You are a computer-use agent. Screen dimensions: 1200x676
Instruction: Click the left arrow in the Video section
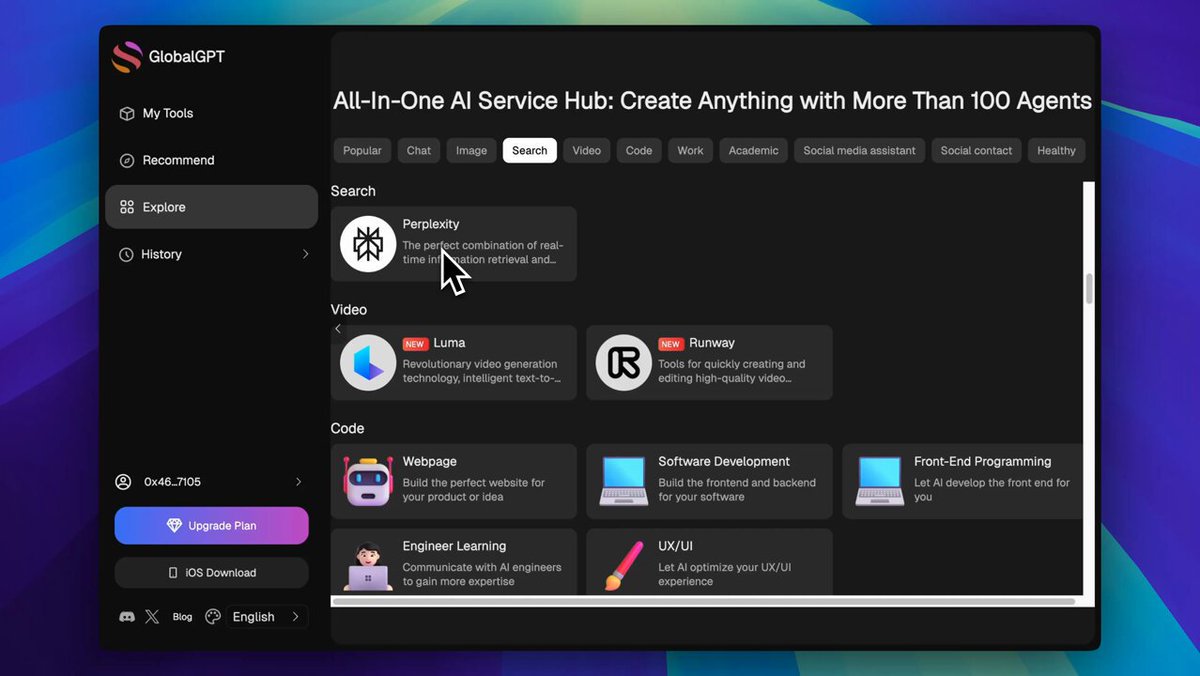point(338,329)
